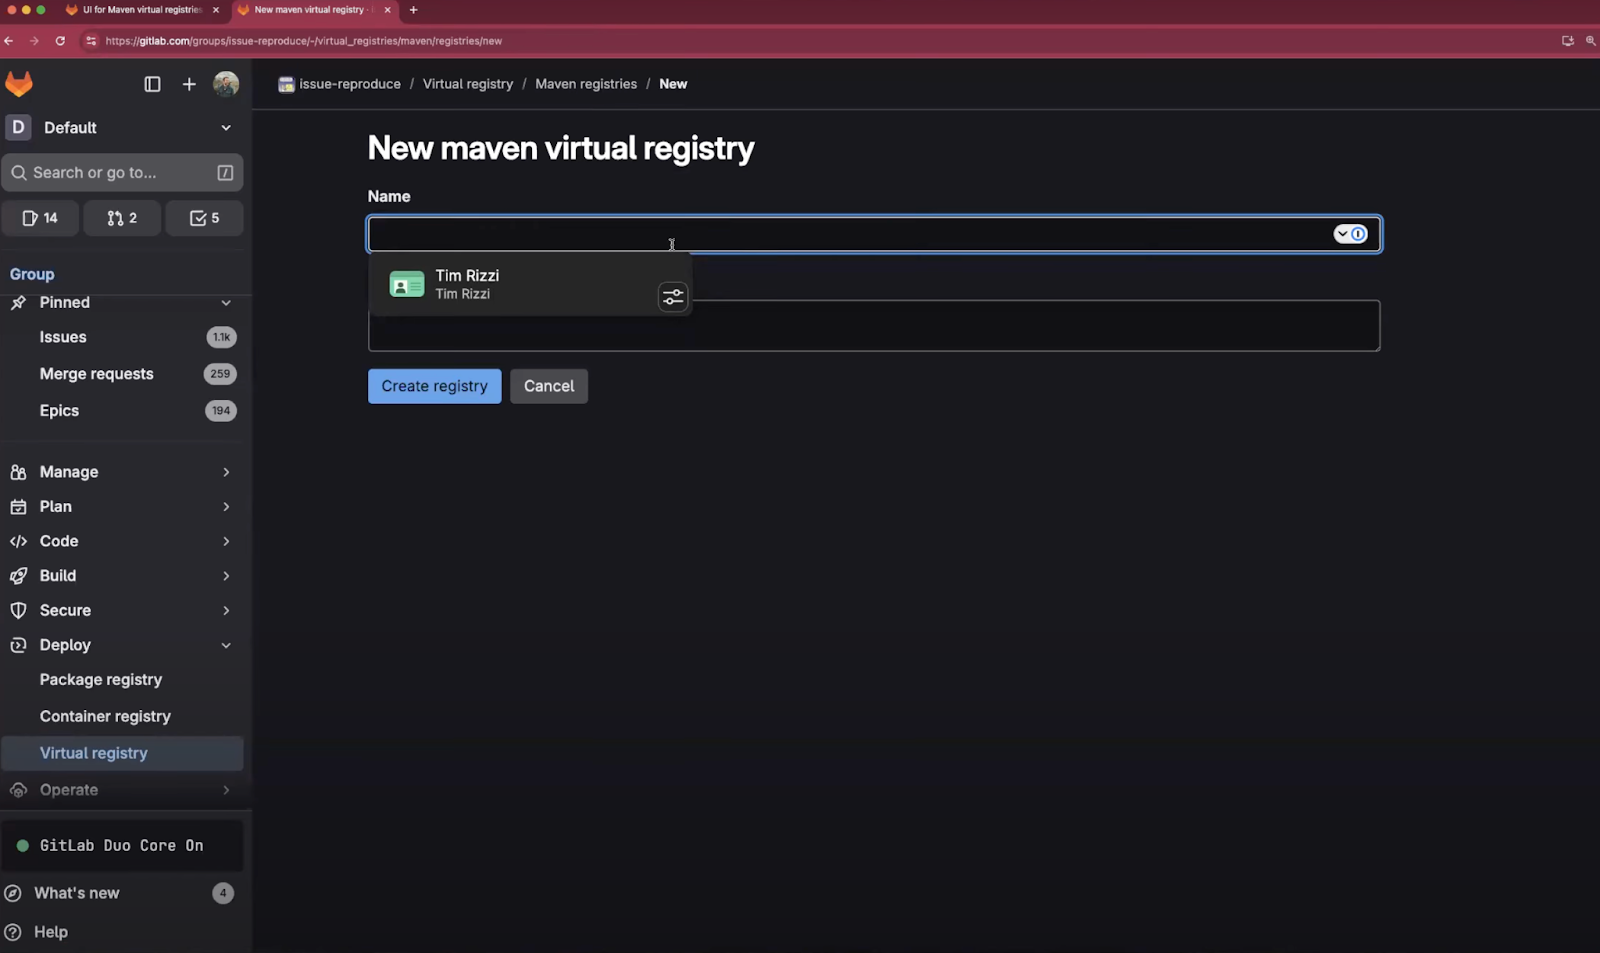Collapse the Pinned section
Viewport: 1600px width, 953px height.
coord(226,303)
